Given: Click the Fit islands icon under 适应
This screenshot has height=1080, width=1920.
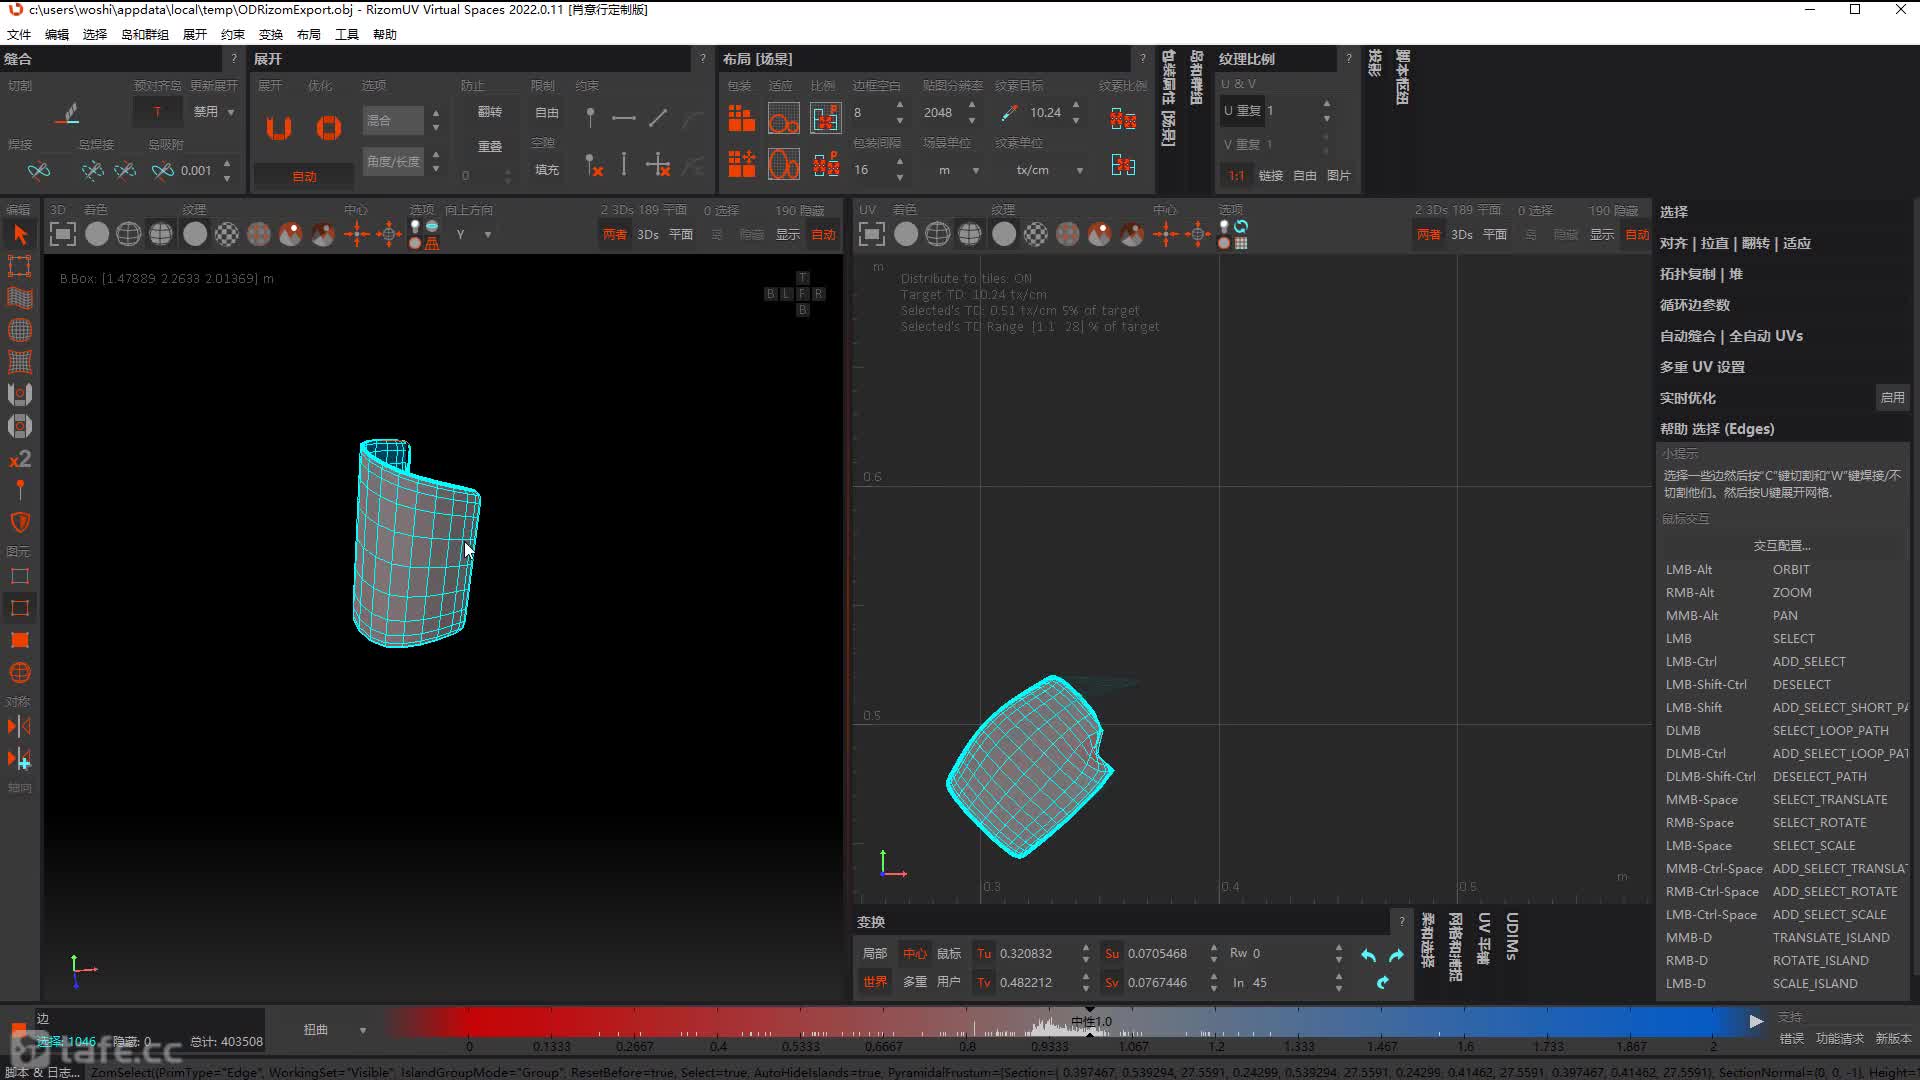Looking at the screenshot, I should [783, 119].
